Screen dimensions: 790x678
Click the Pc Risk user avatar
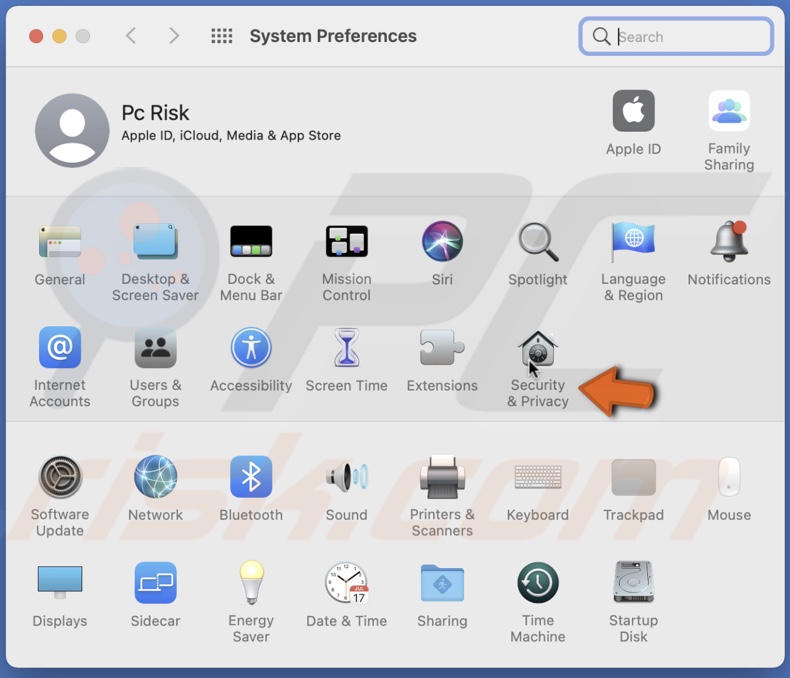click(x=72, y=130)
